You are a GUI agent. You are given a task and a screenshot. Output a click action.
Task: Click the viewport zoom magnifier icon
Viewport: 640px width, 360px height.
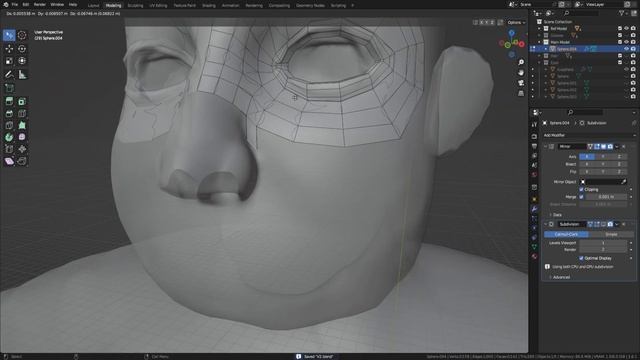click(521, 62)
